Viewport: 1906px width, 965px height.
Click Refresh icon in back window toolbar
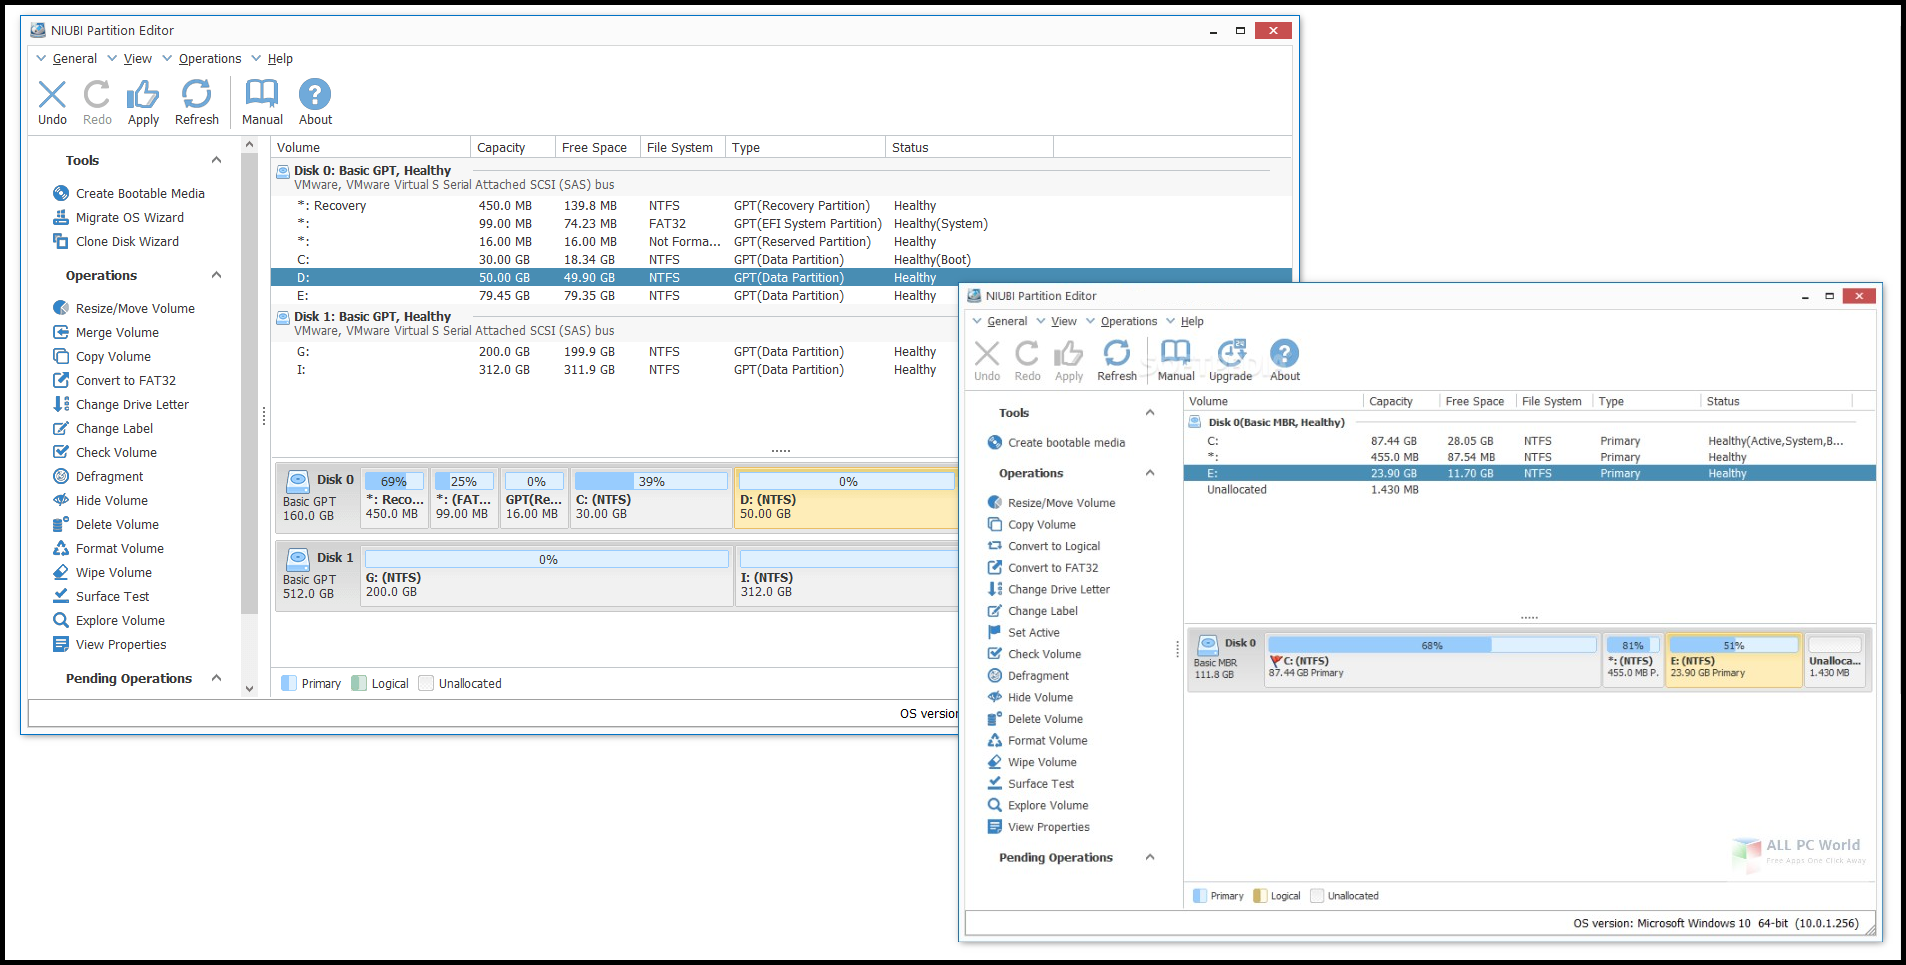[x=196, y=95]
